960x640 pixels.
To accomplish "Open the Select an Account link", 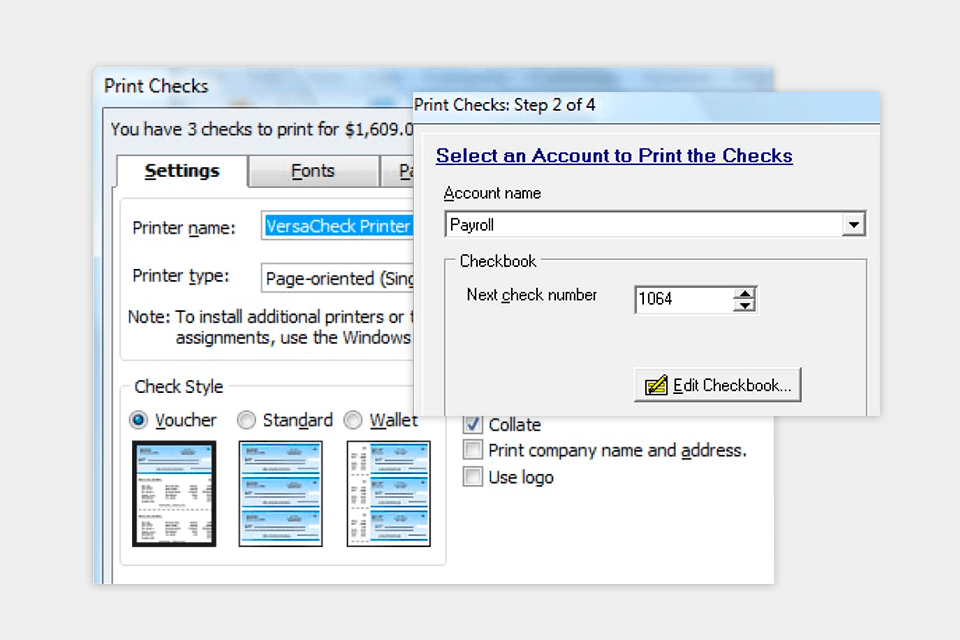I will 614,156.
